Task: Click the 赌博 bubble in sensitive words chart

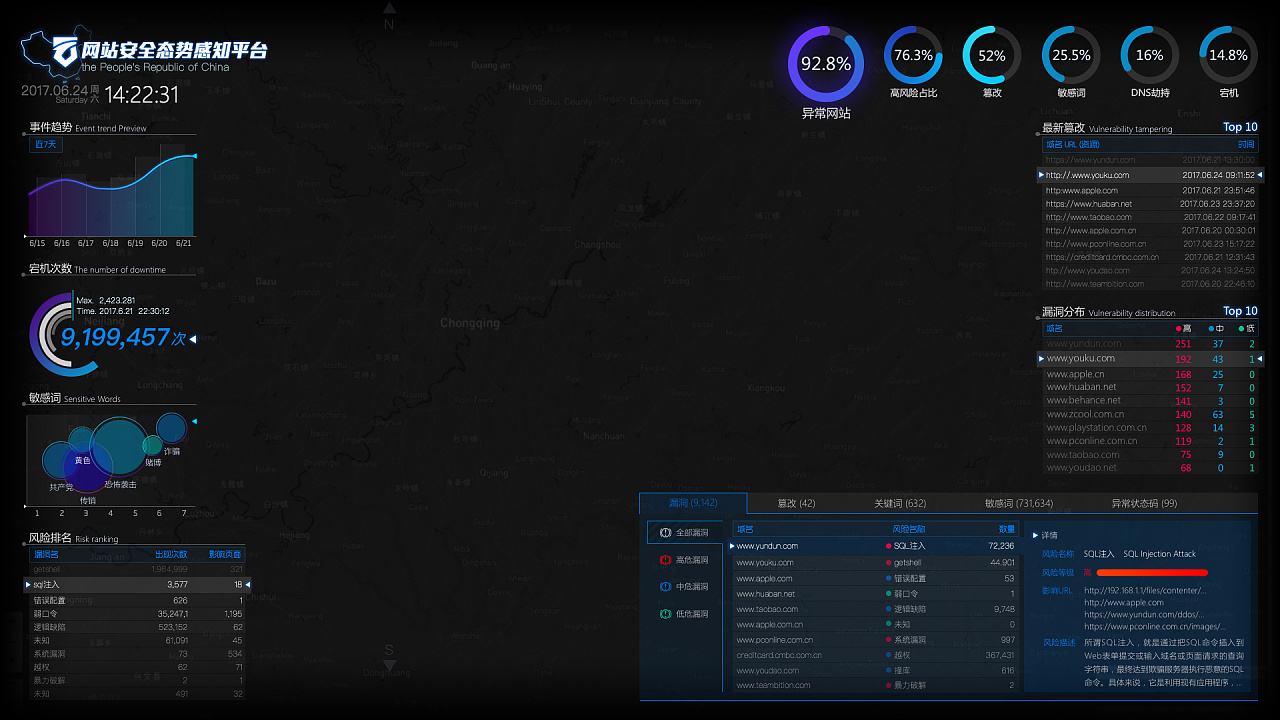Action: coord(152,446)
